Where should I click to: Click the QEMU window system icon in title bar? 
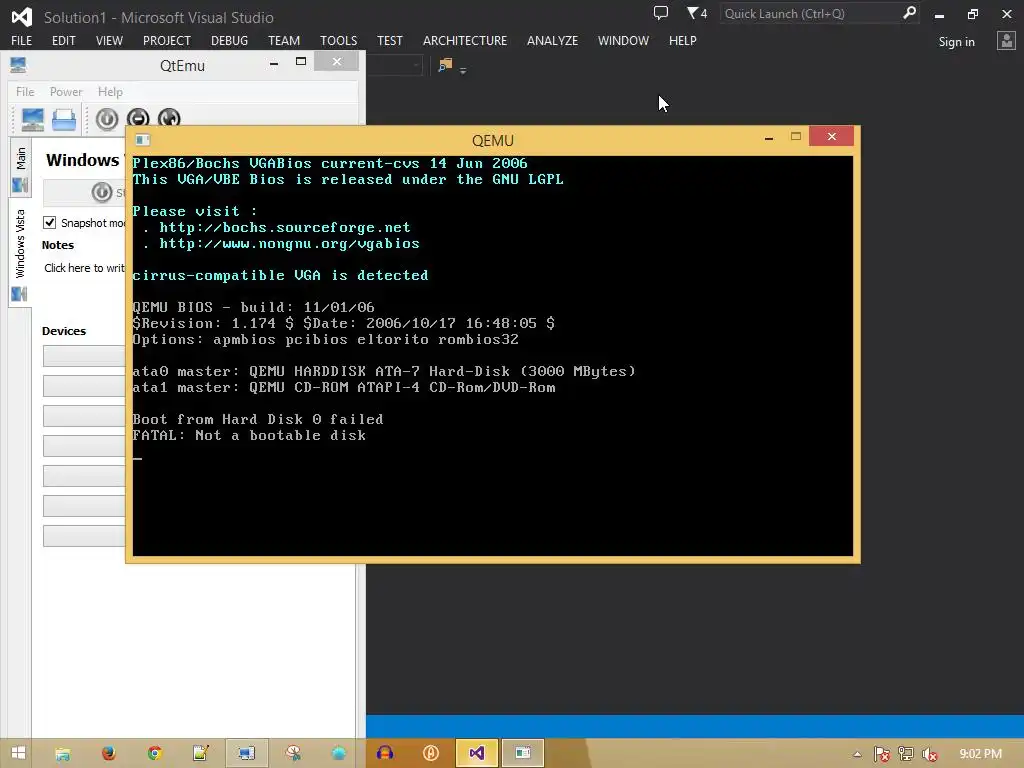142,140
